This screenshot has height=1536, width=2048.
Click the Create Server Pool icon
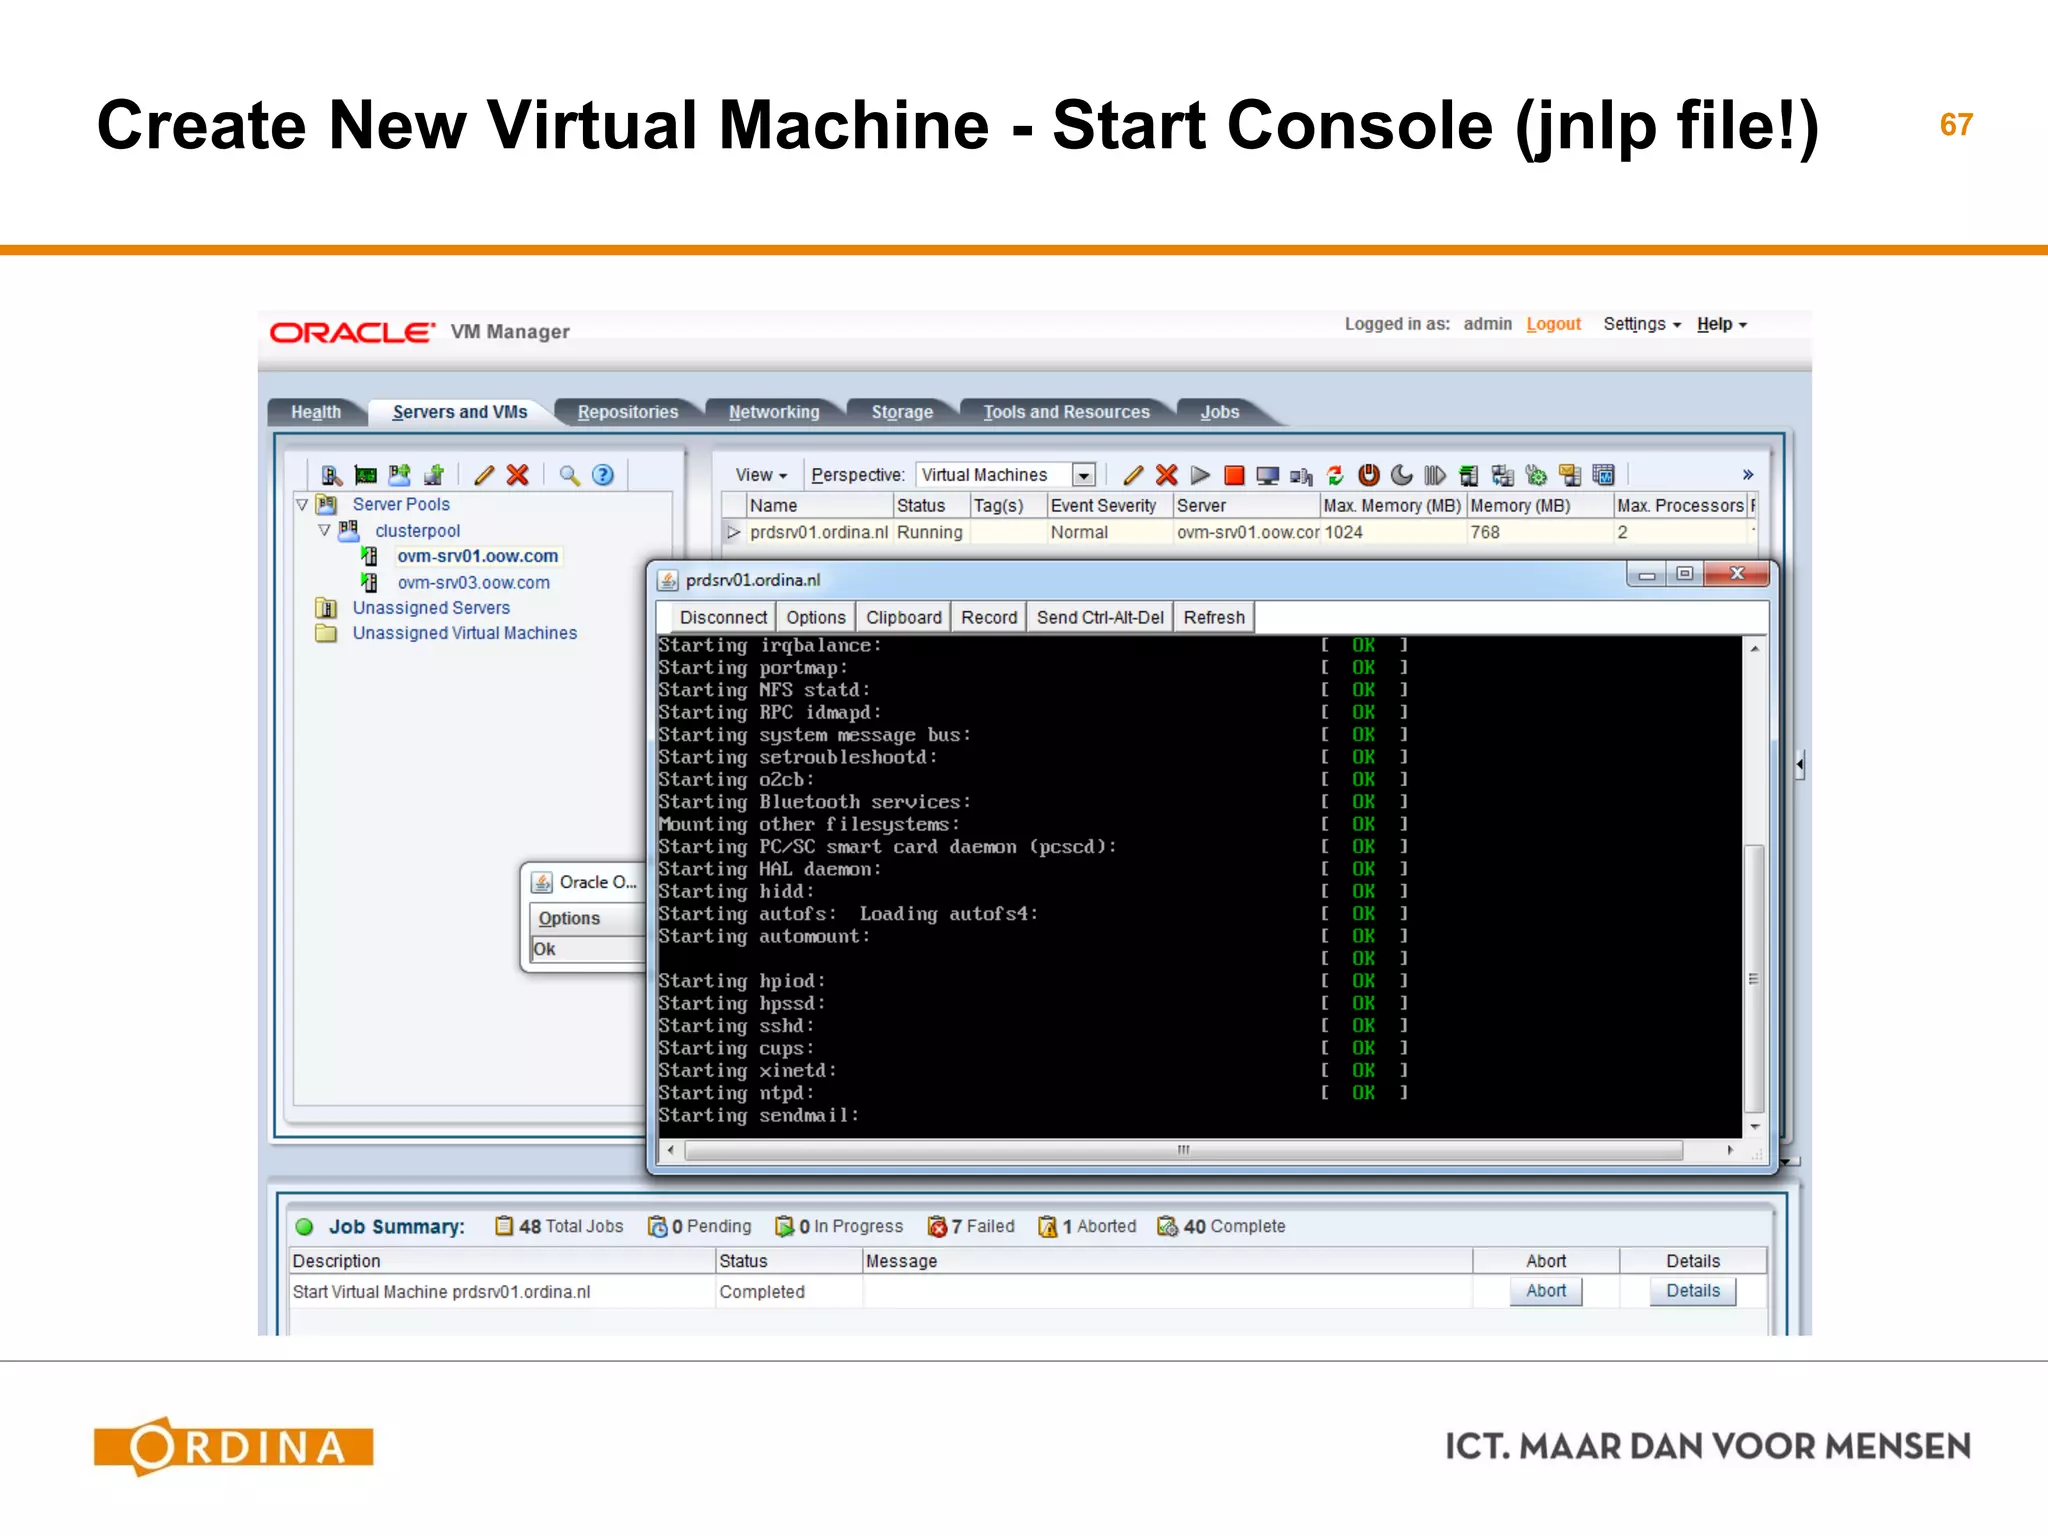coord(400,475)
